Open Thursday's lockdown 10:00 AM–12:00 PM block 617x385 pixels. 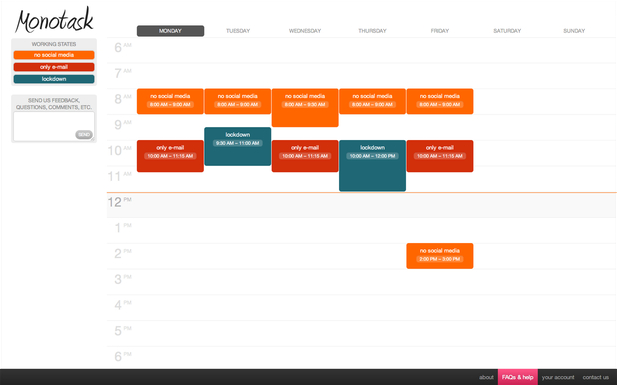(372, 165)
